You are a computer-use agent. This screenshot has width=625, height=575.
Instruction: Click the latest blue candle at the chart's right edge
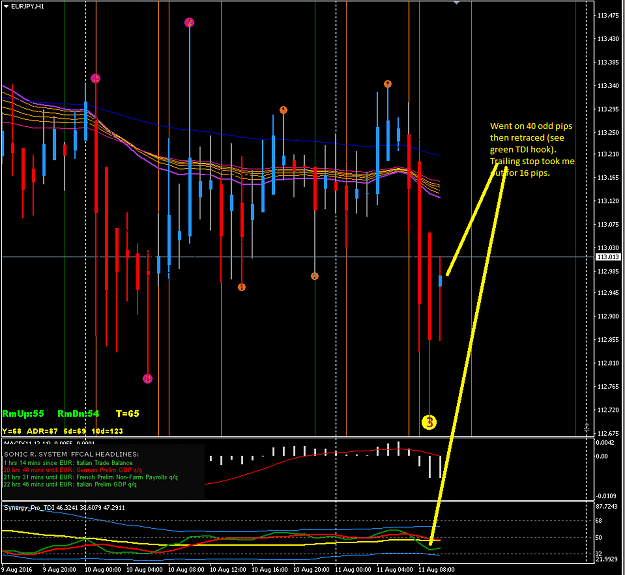click(x=440, y=281)
